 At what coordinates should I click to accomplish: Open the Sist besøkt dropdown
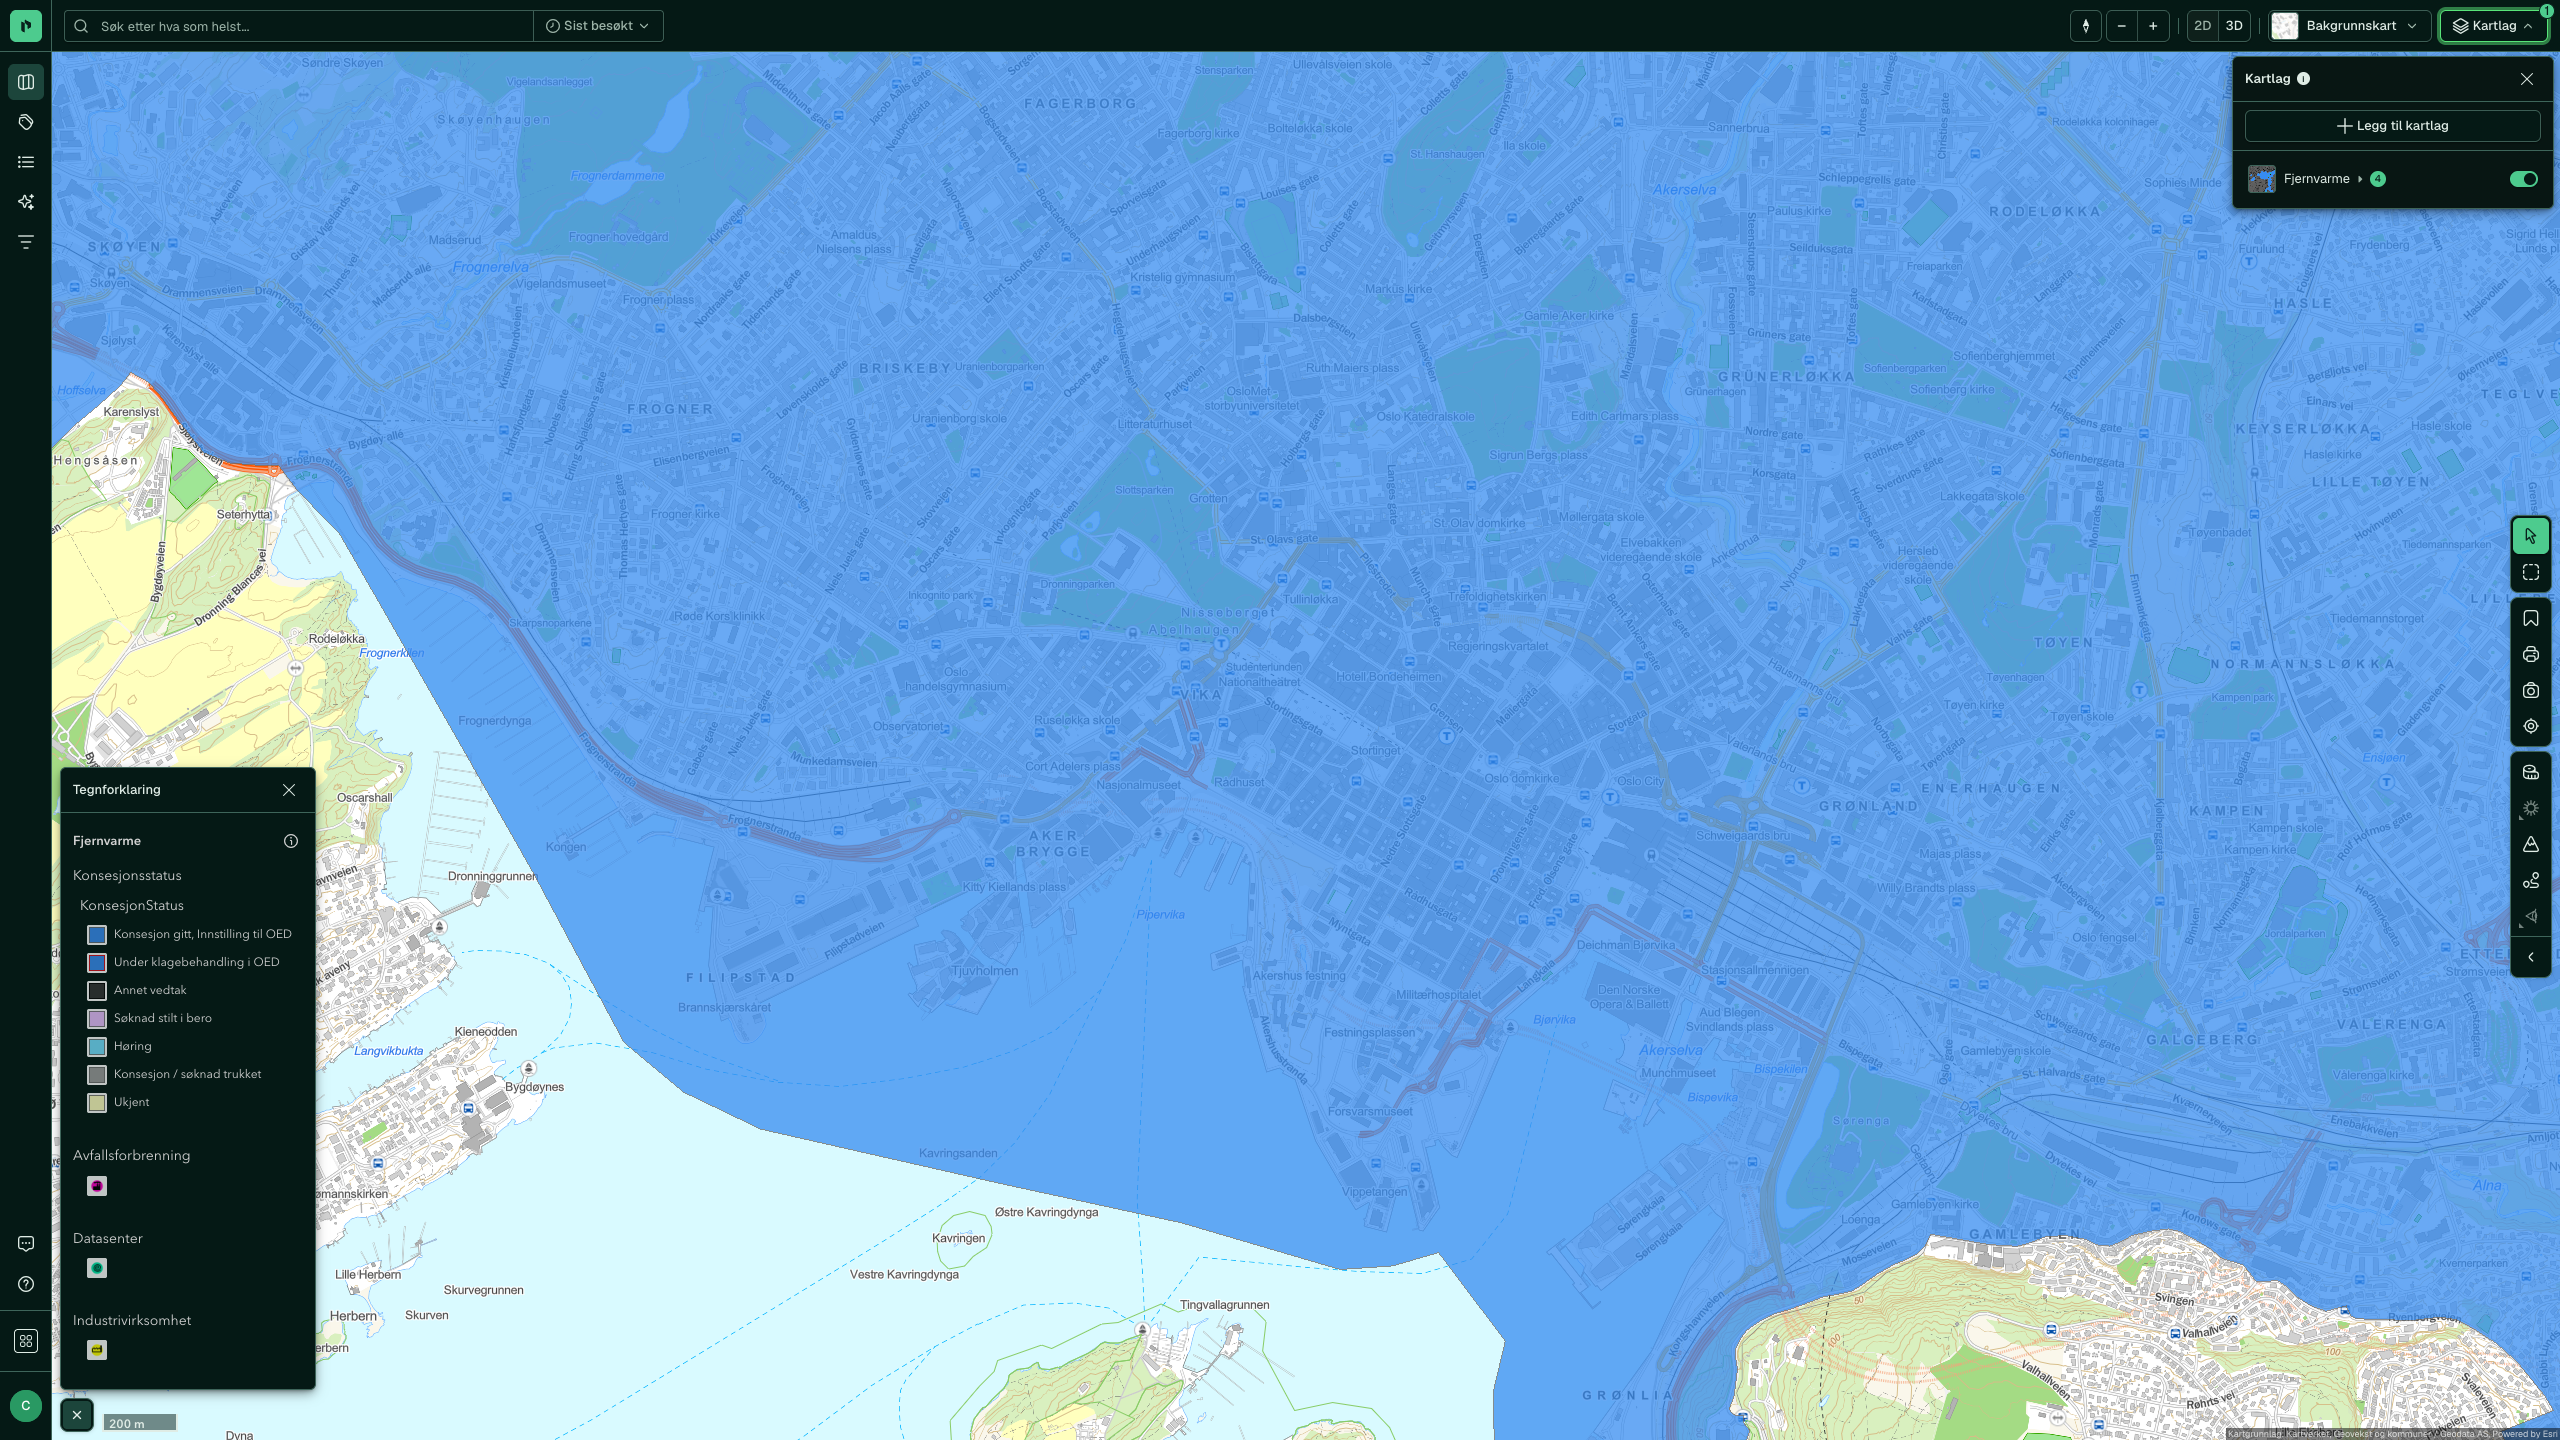point(598,26)
